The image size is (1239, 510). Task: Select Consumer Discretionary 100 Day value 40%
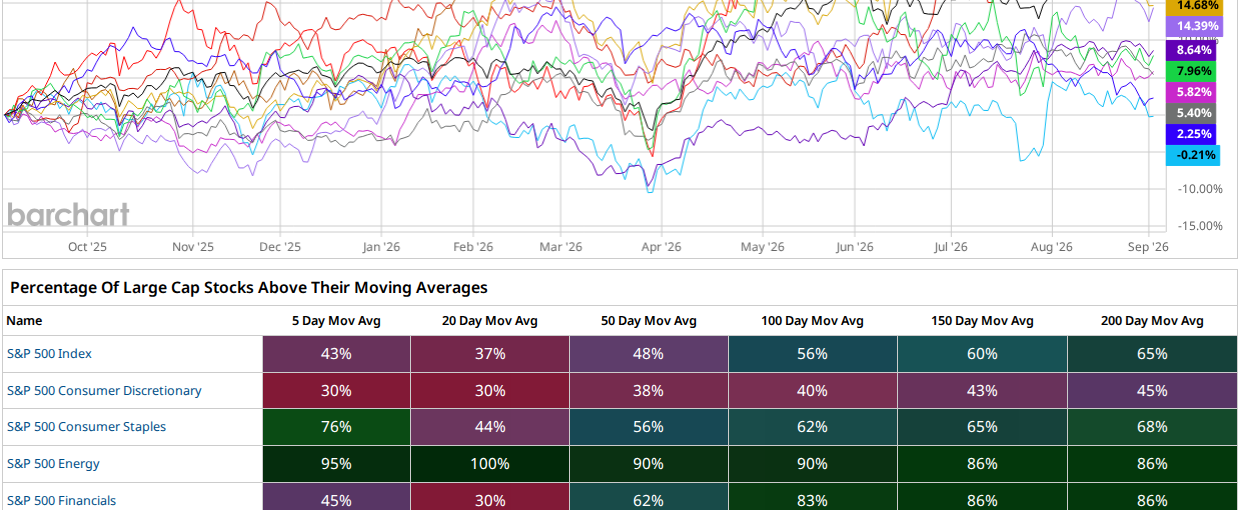812,391
